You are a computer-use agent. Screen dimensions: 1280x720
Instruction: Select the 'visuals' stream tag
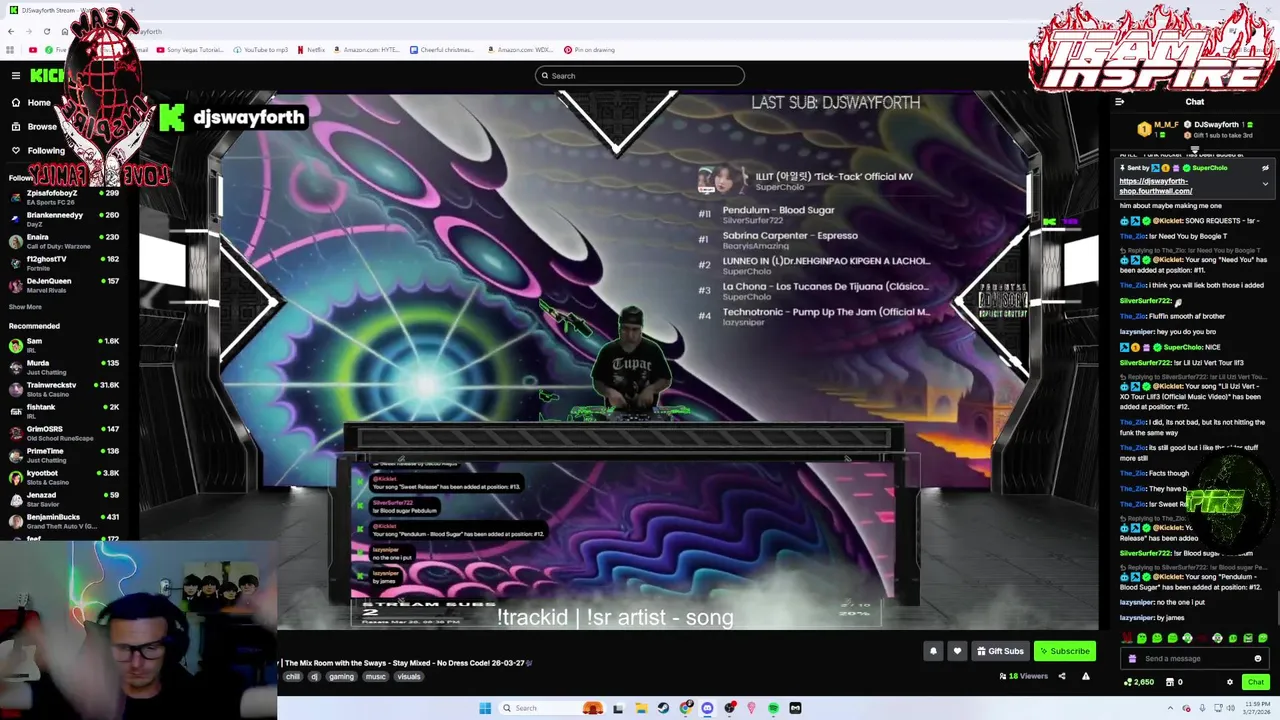click(x=409, y=677)
